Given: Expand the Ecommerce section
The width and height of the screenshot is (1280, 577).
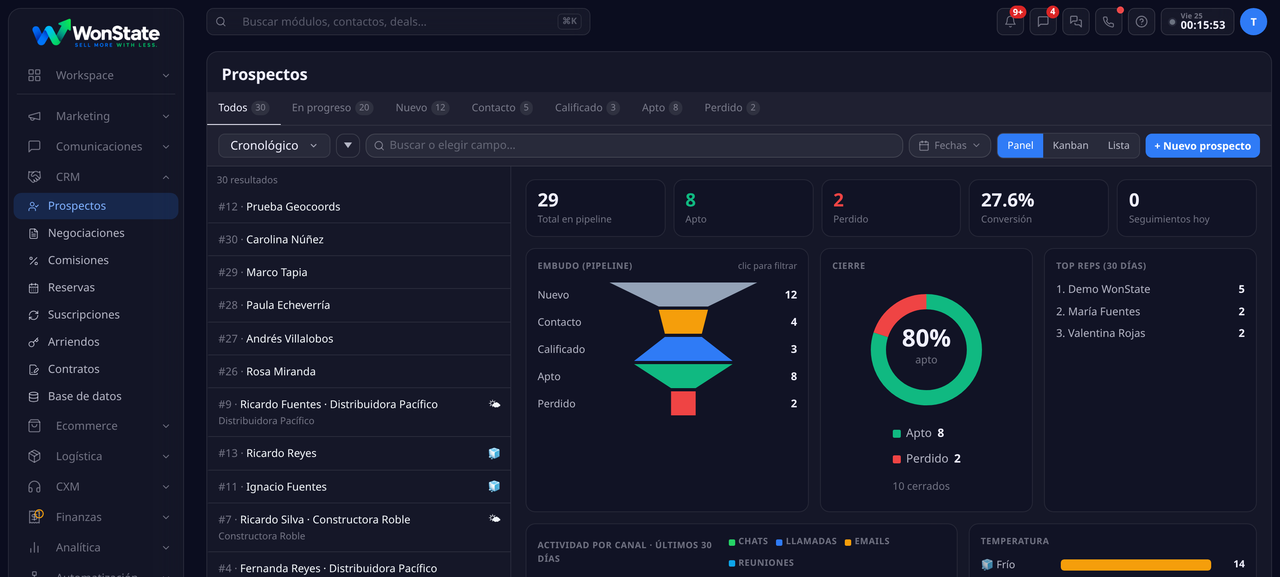Looking at the screenshot, I should [96, 426].
